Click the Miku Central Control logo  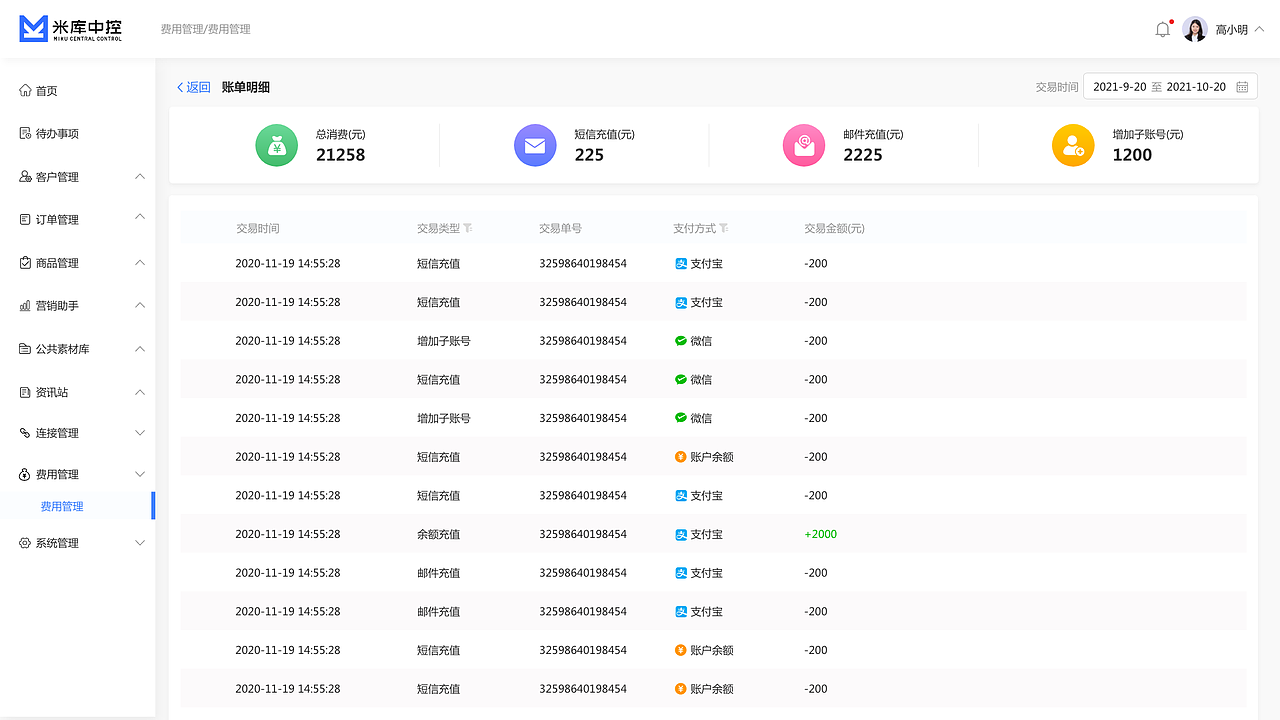(71, 29)
